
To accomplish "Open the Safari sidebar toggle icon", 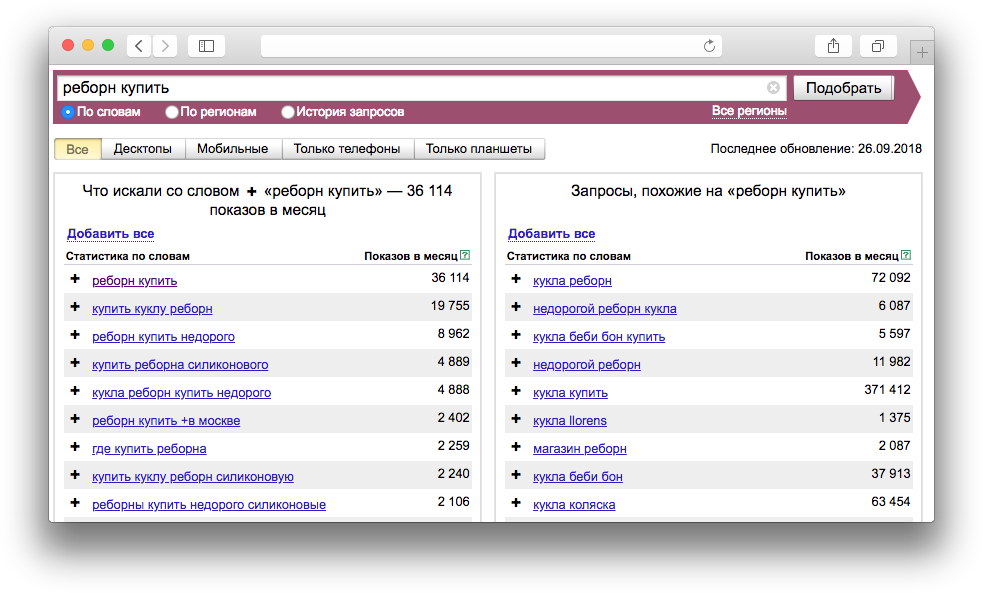I will point(206,46).
